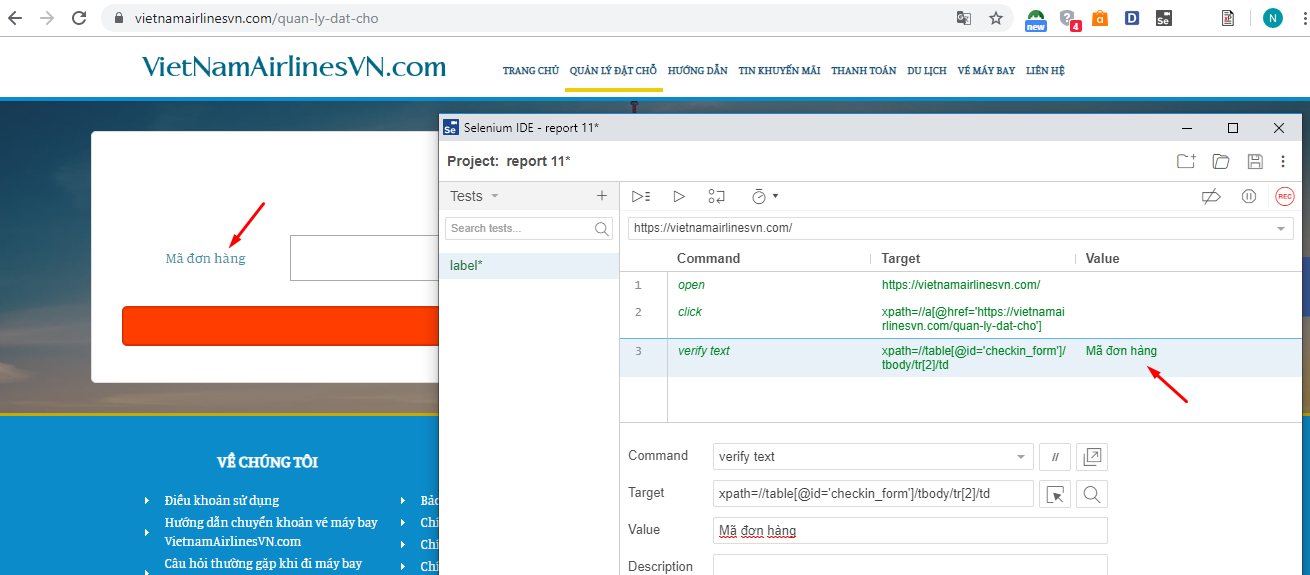This screenshot has height=575, width=1310.
Task: Open test execution speed timer
Action: click(x=765, y=196)
